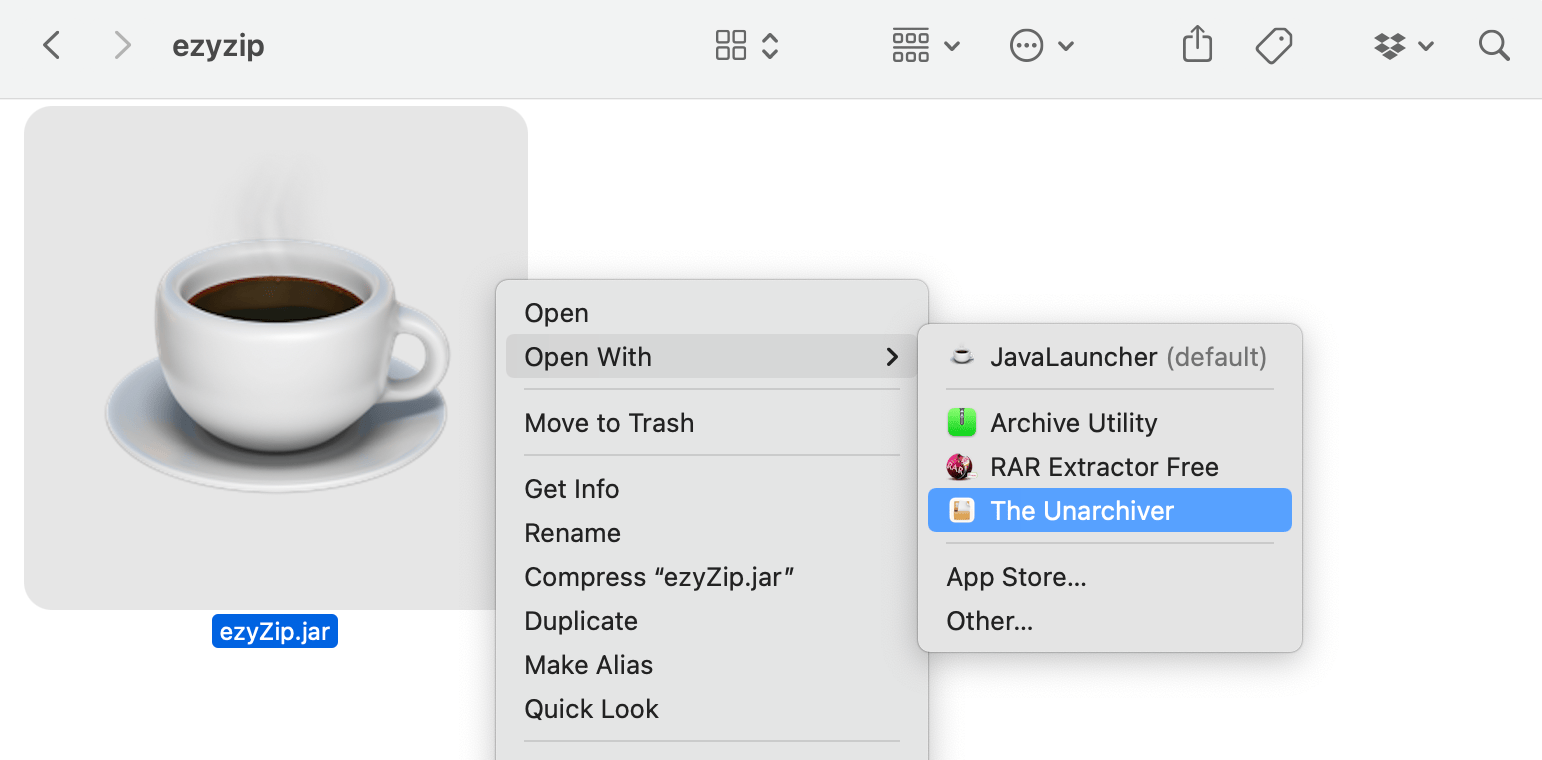Navigate back using the back arrow
The height and width of the screenshot is (760, 1542).
point(51,45)
